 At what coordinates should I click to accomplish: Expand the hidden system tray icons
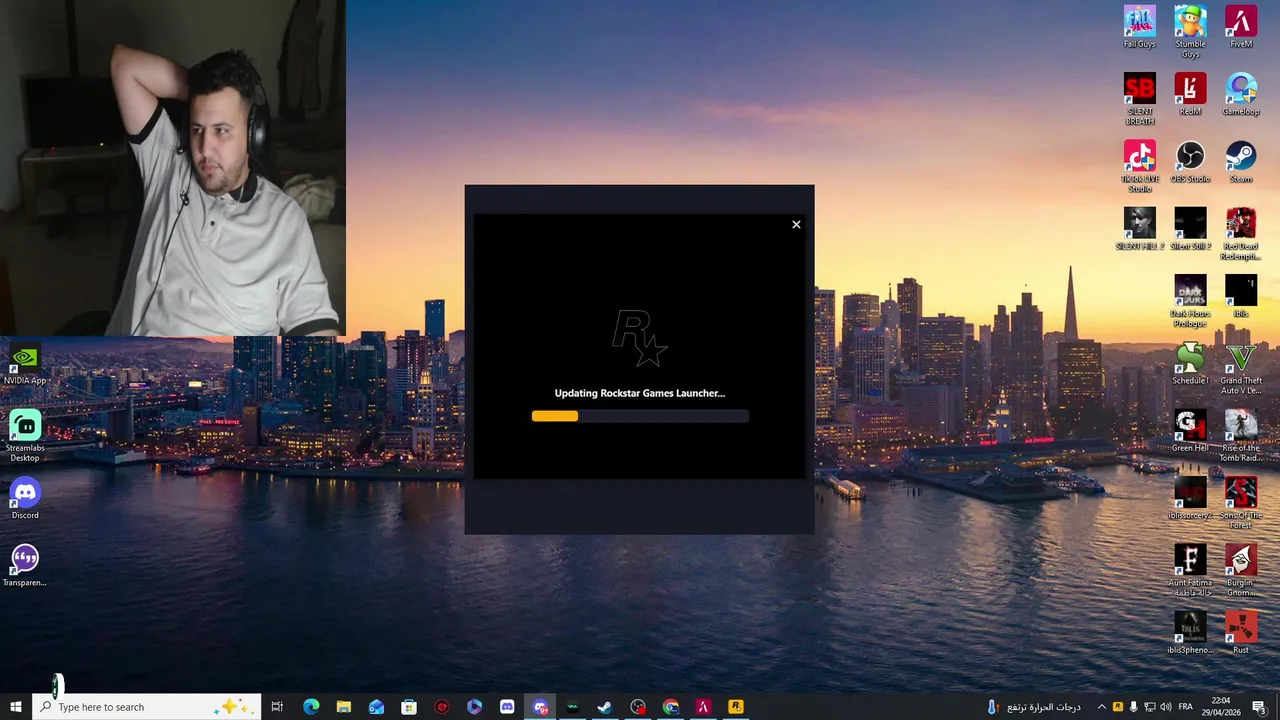[x=1102, y=707]
